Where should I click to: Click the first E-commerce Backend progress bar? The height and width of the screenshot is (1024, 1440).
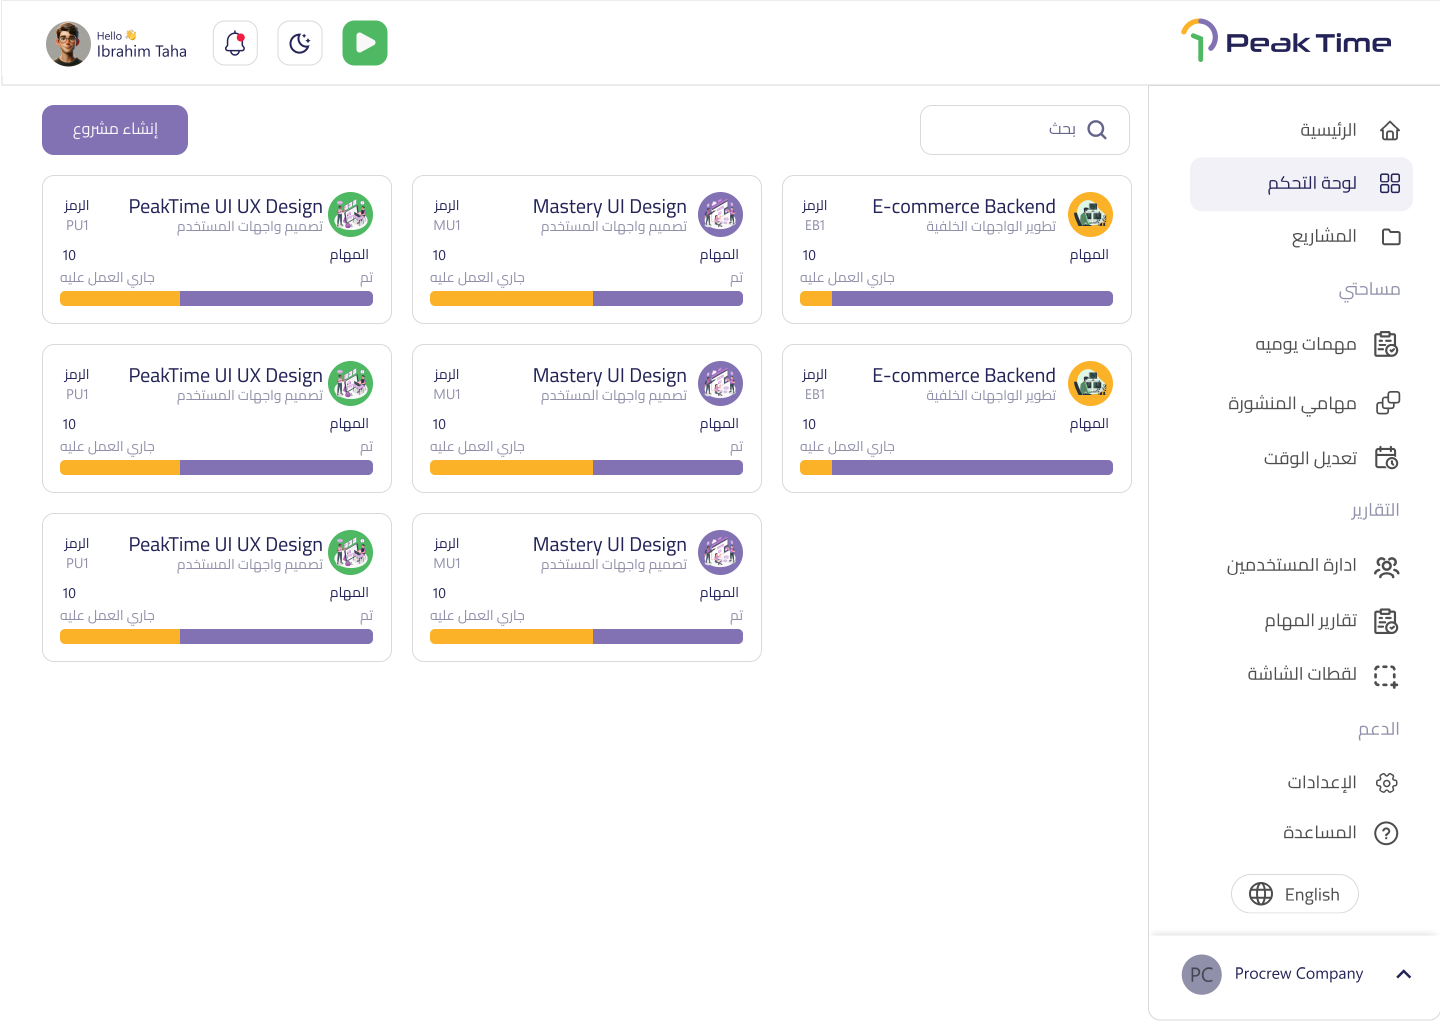coord(956,298)
